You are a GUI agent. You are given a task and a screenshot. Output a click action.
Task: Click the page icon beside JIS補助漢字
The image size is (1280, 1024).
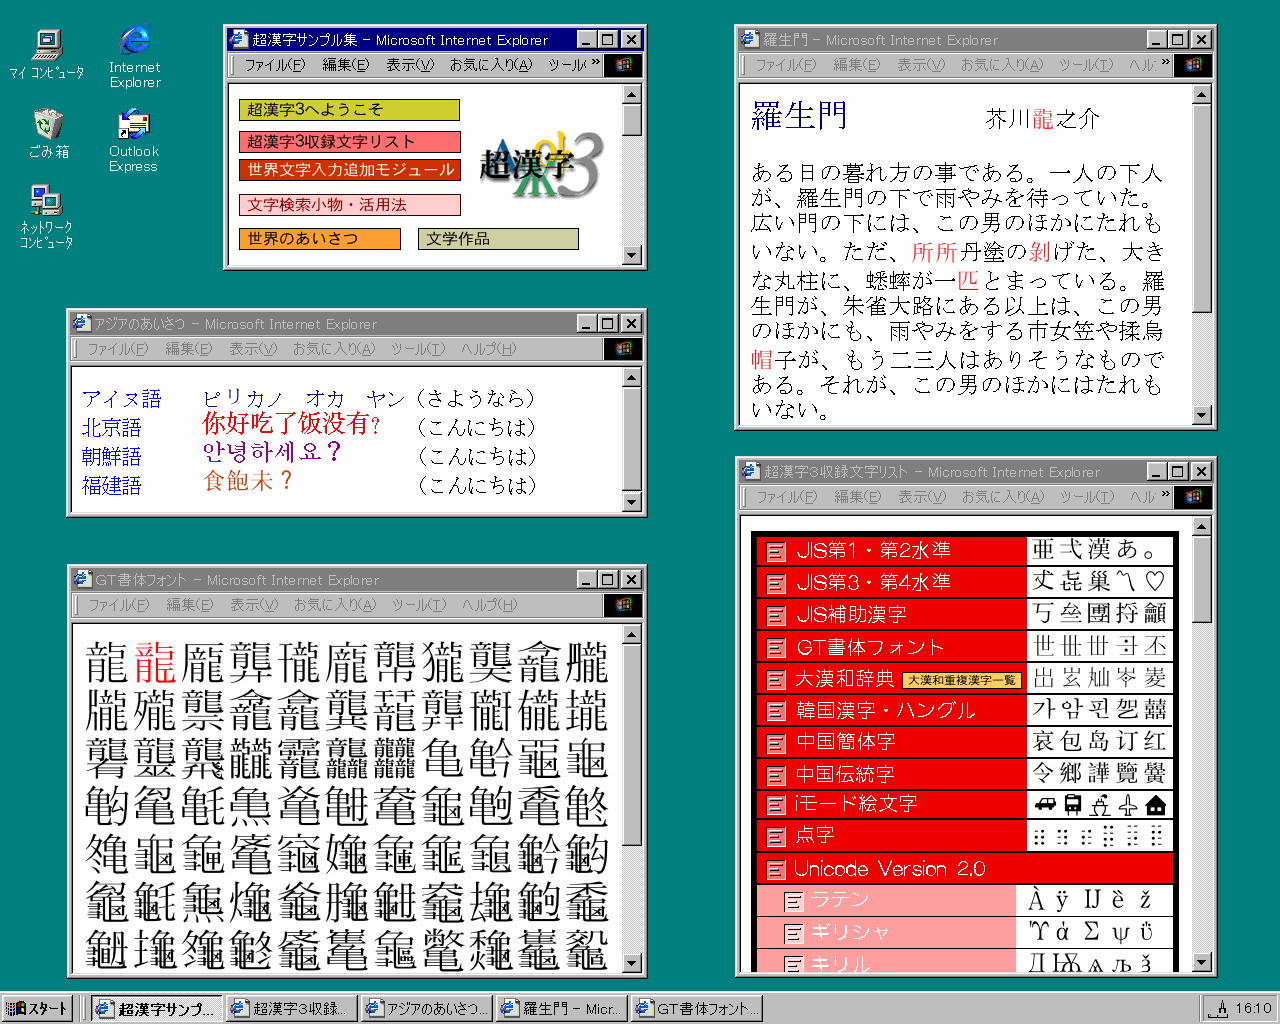776,615
